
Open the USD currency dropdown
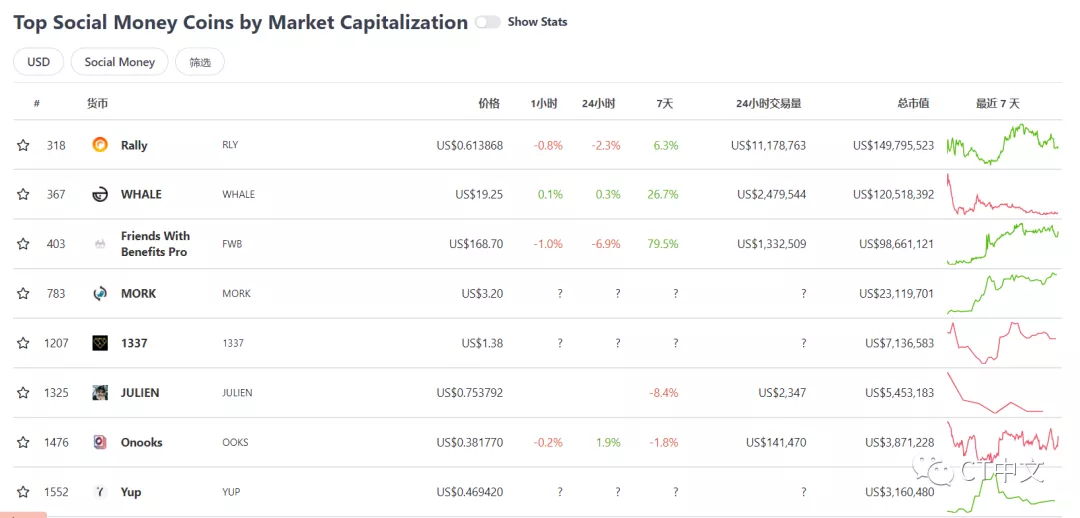(38, 62)
